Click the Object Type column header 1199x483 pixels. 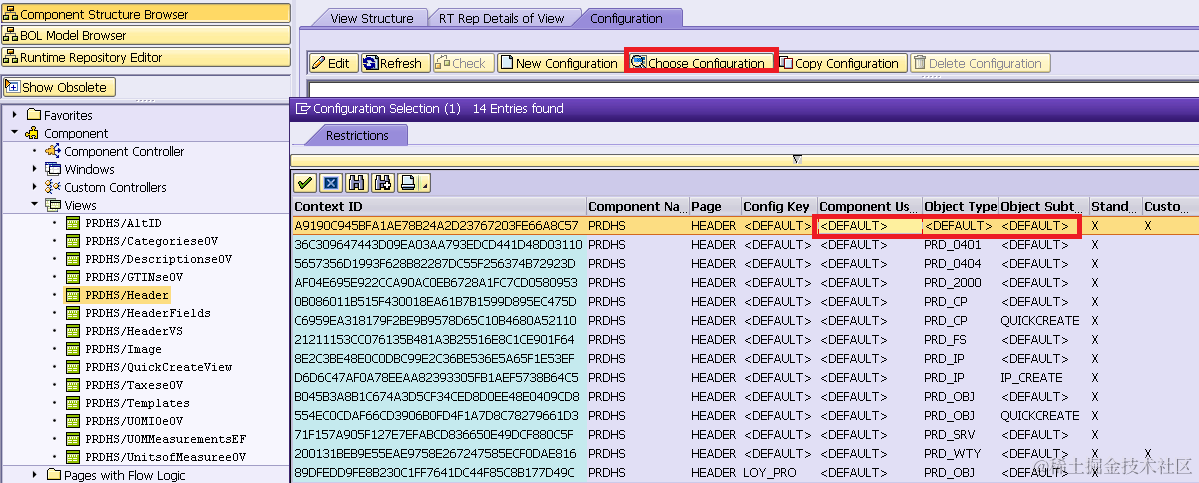960,206
